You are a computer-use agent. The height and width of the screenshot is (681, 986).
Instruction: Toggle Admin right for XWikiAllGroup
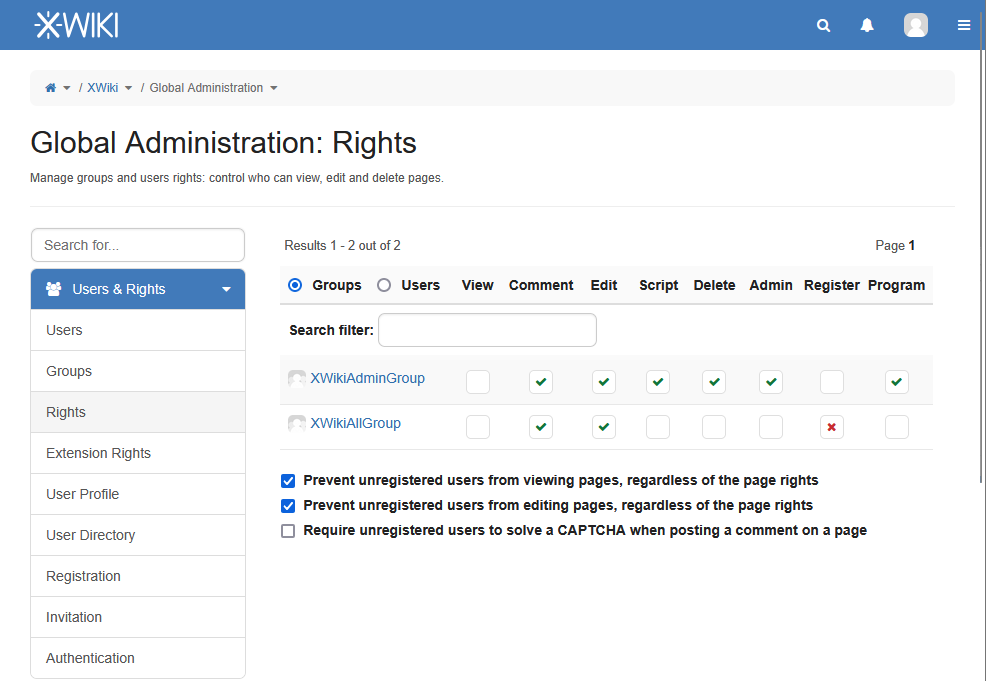(771, 427)
